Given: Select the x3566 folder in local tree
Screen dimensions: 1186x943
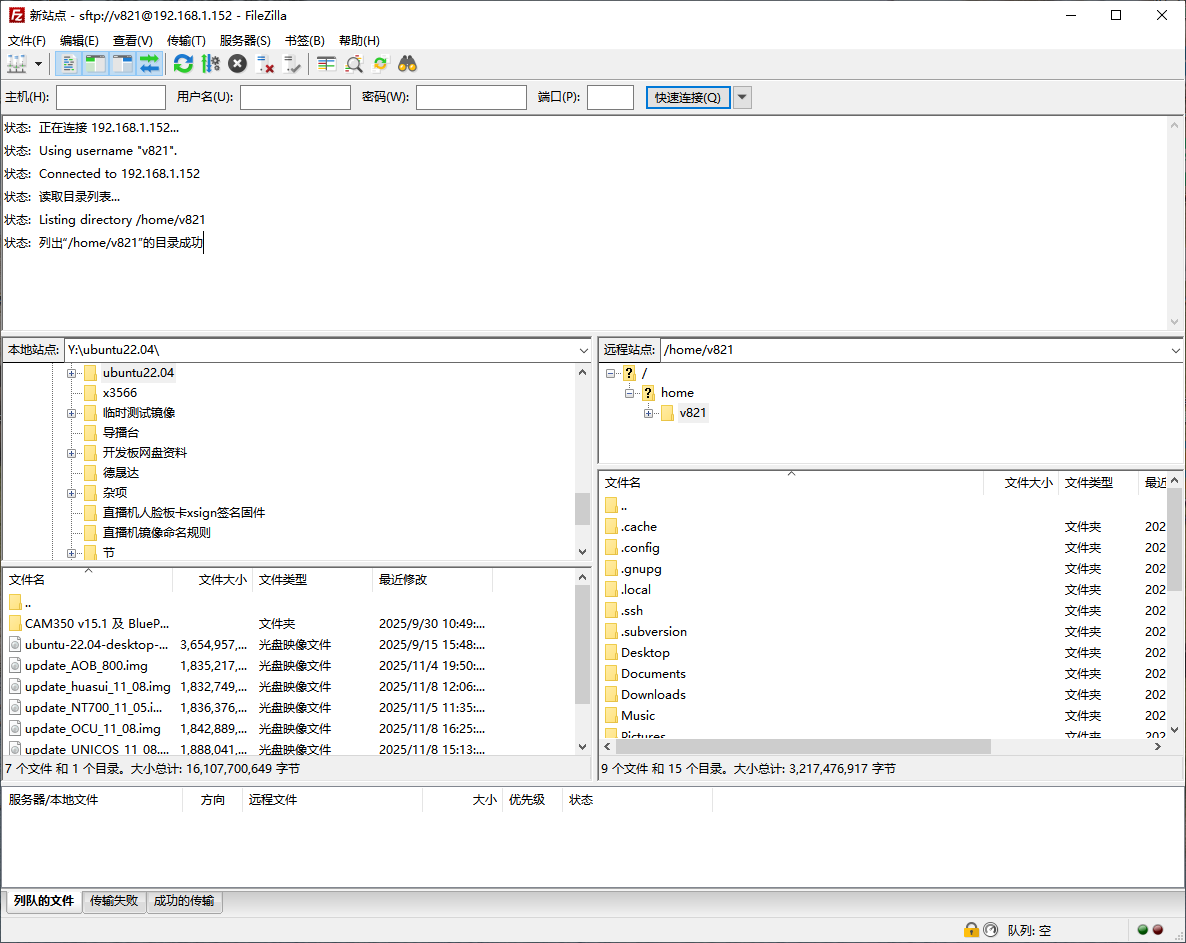Looking at the screenshot, I should (120, 392).
